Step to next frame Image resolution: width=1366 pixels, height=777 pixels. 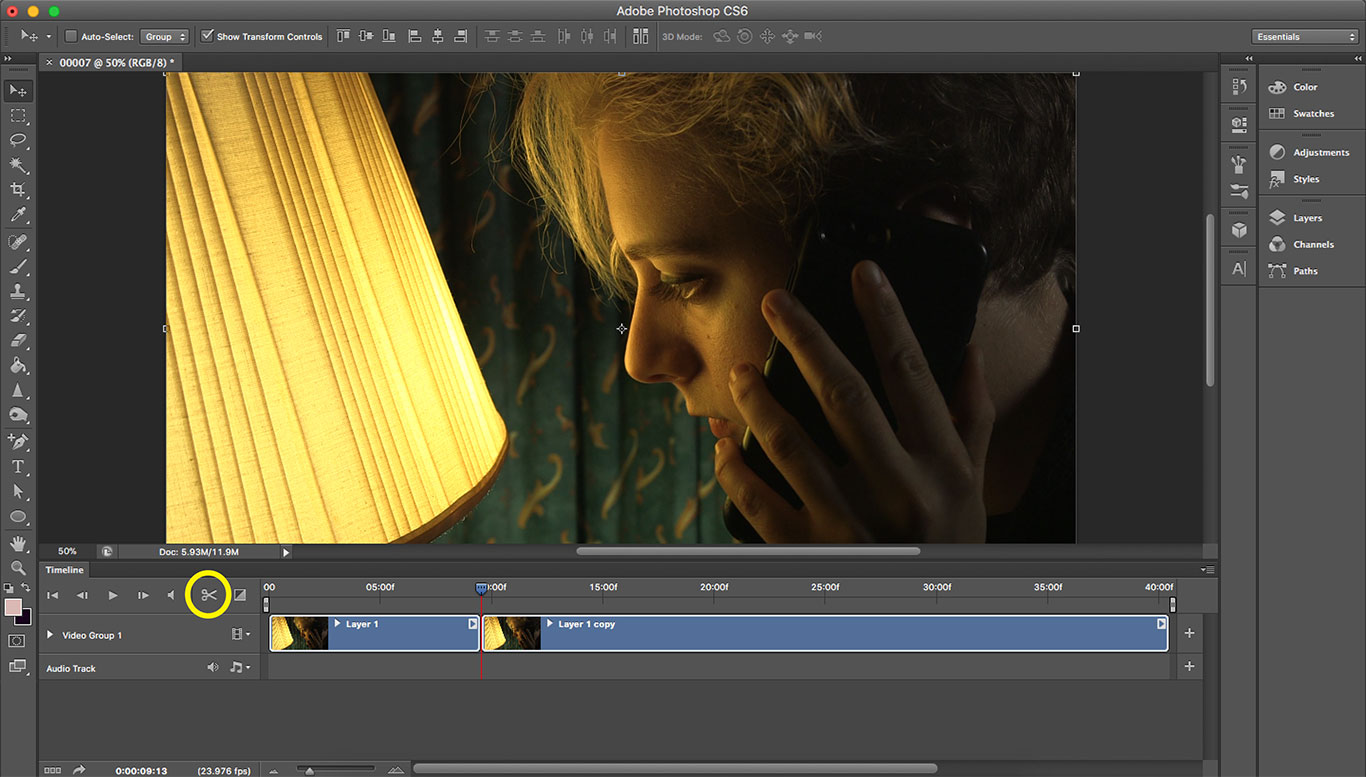click(x=143, y=595)
